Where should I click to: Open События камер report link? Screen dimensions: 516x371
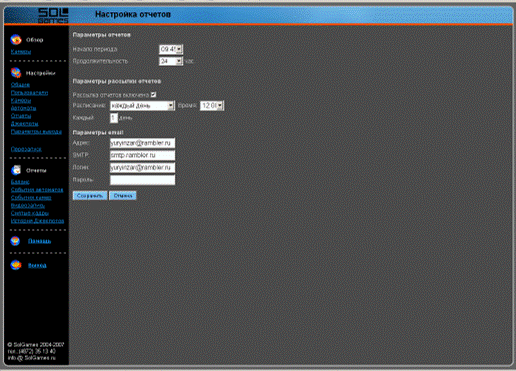coord(31,198)
